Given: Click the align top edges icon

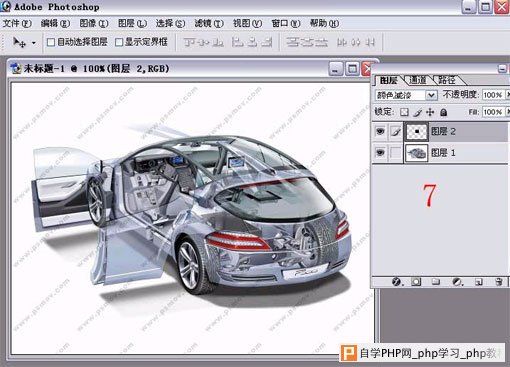Looking at the screenshot, I should pos(189,42).
